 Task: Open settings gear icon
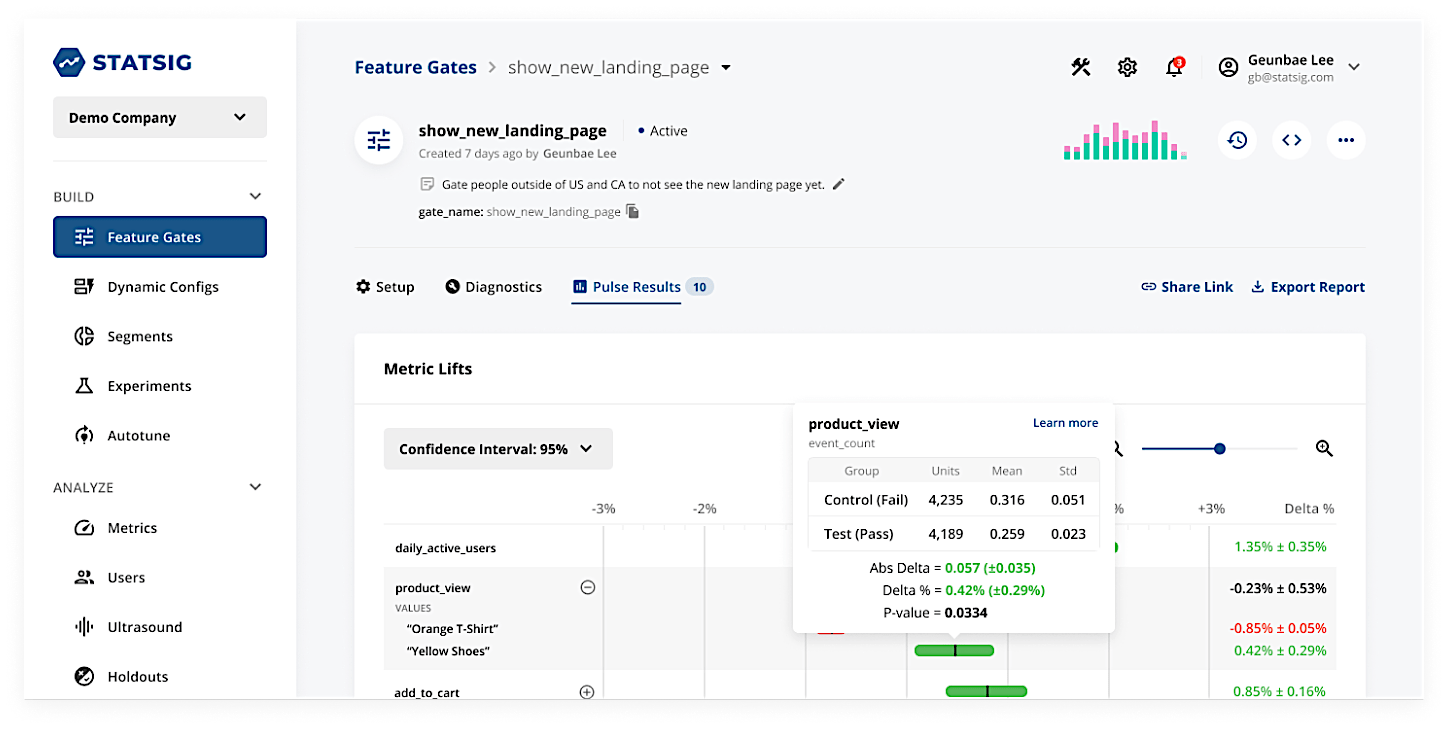(x=1127, y=67)
